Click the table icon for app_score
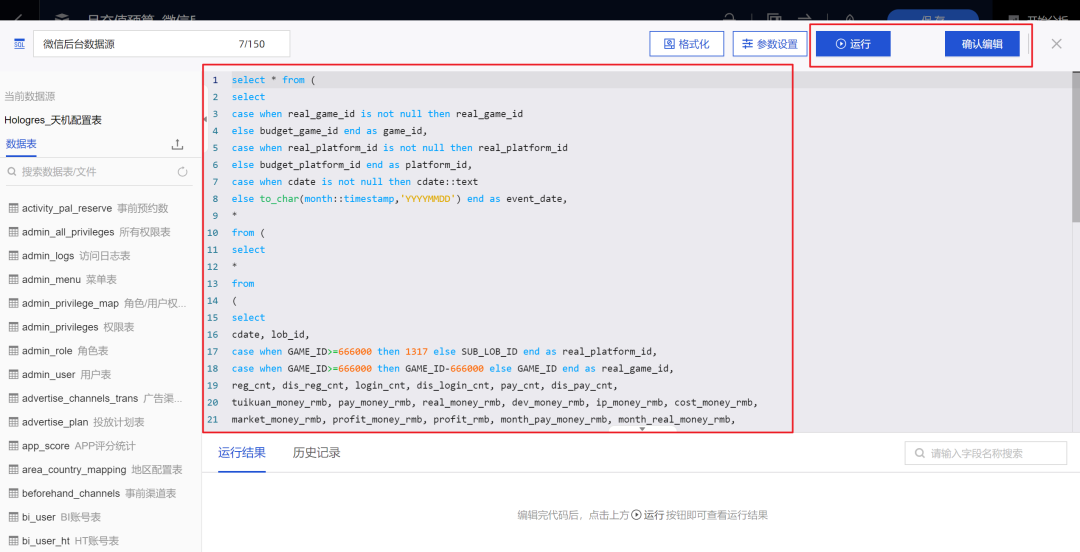Screen dimensions: 1080x552 coord(13,446)
